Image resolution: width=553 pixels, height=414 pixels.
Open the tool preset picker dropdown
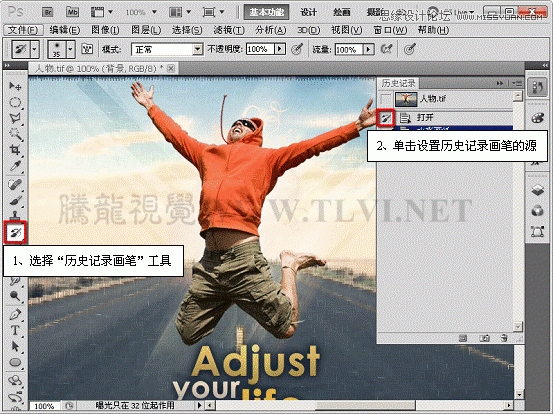[x=35, y=49]
